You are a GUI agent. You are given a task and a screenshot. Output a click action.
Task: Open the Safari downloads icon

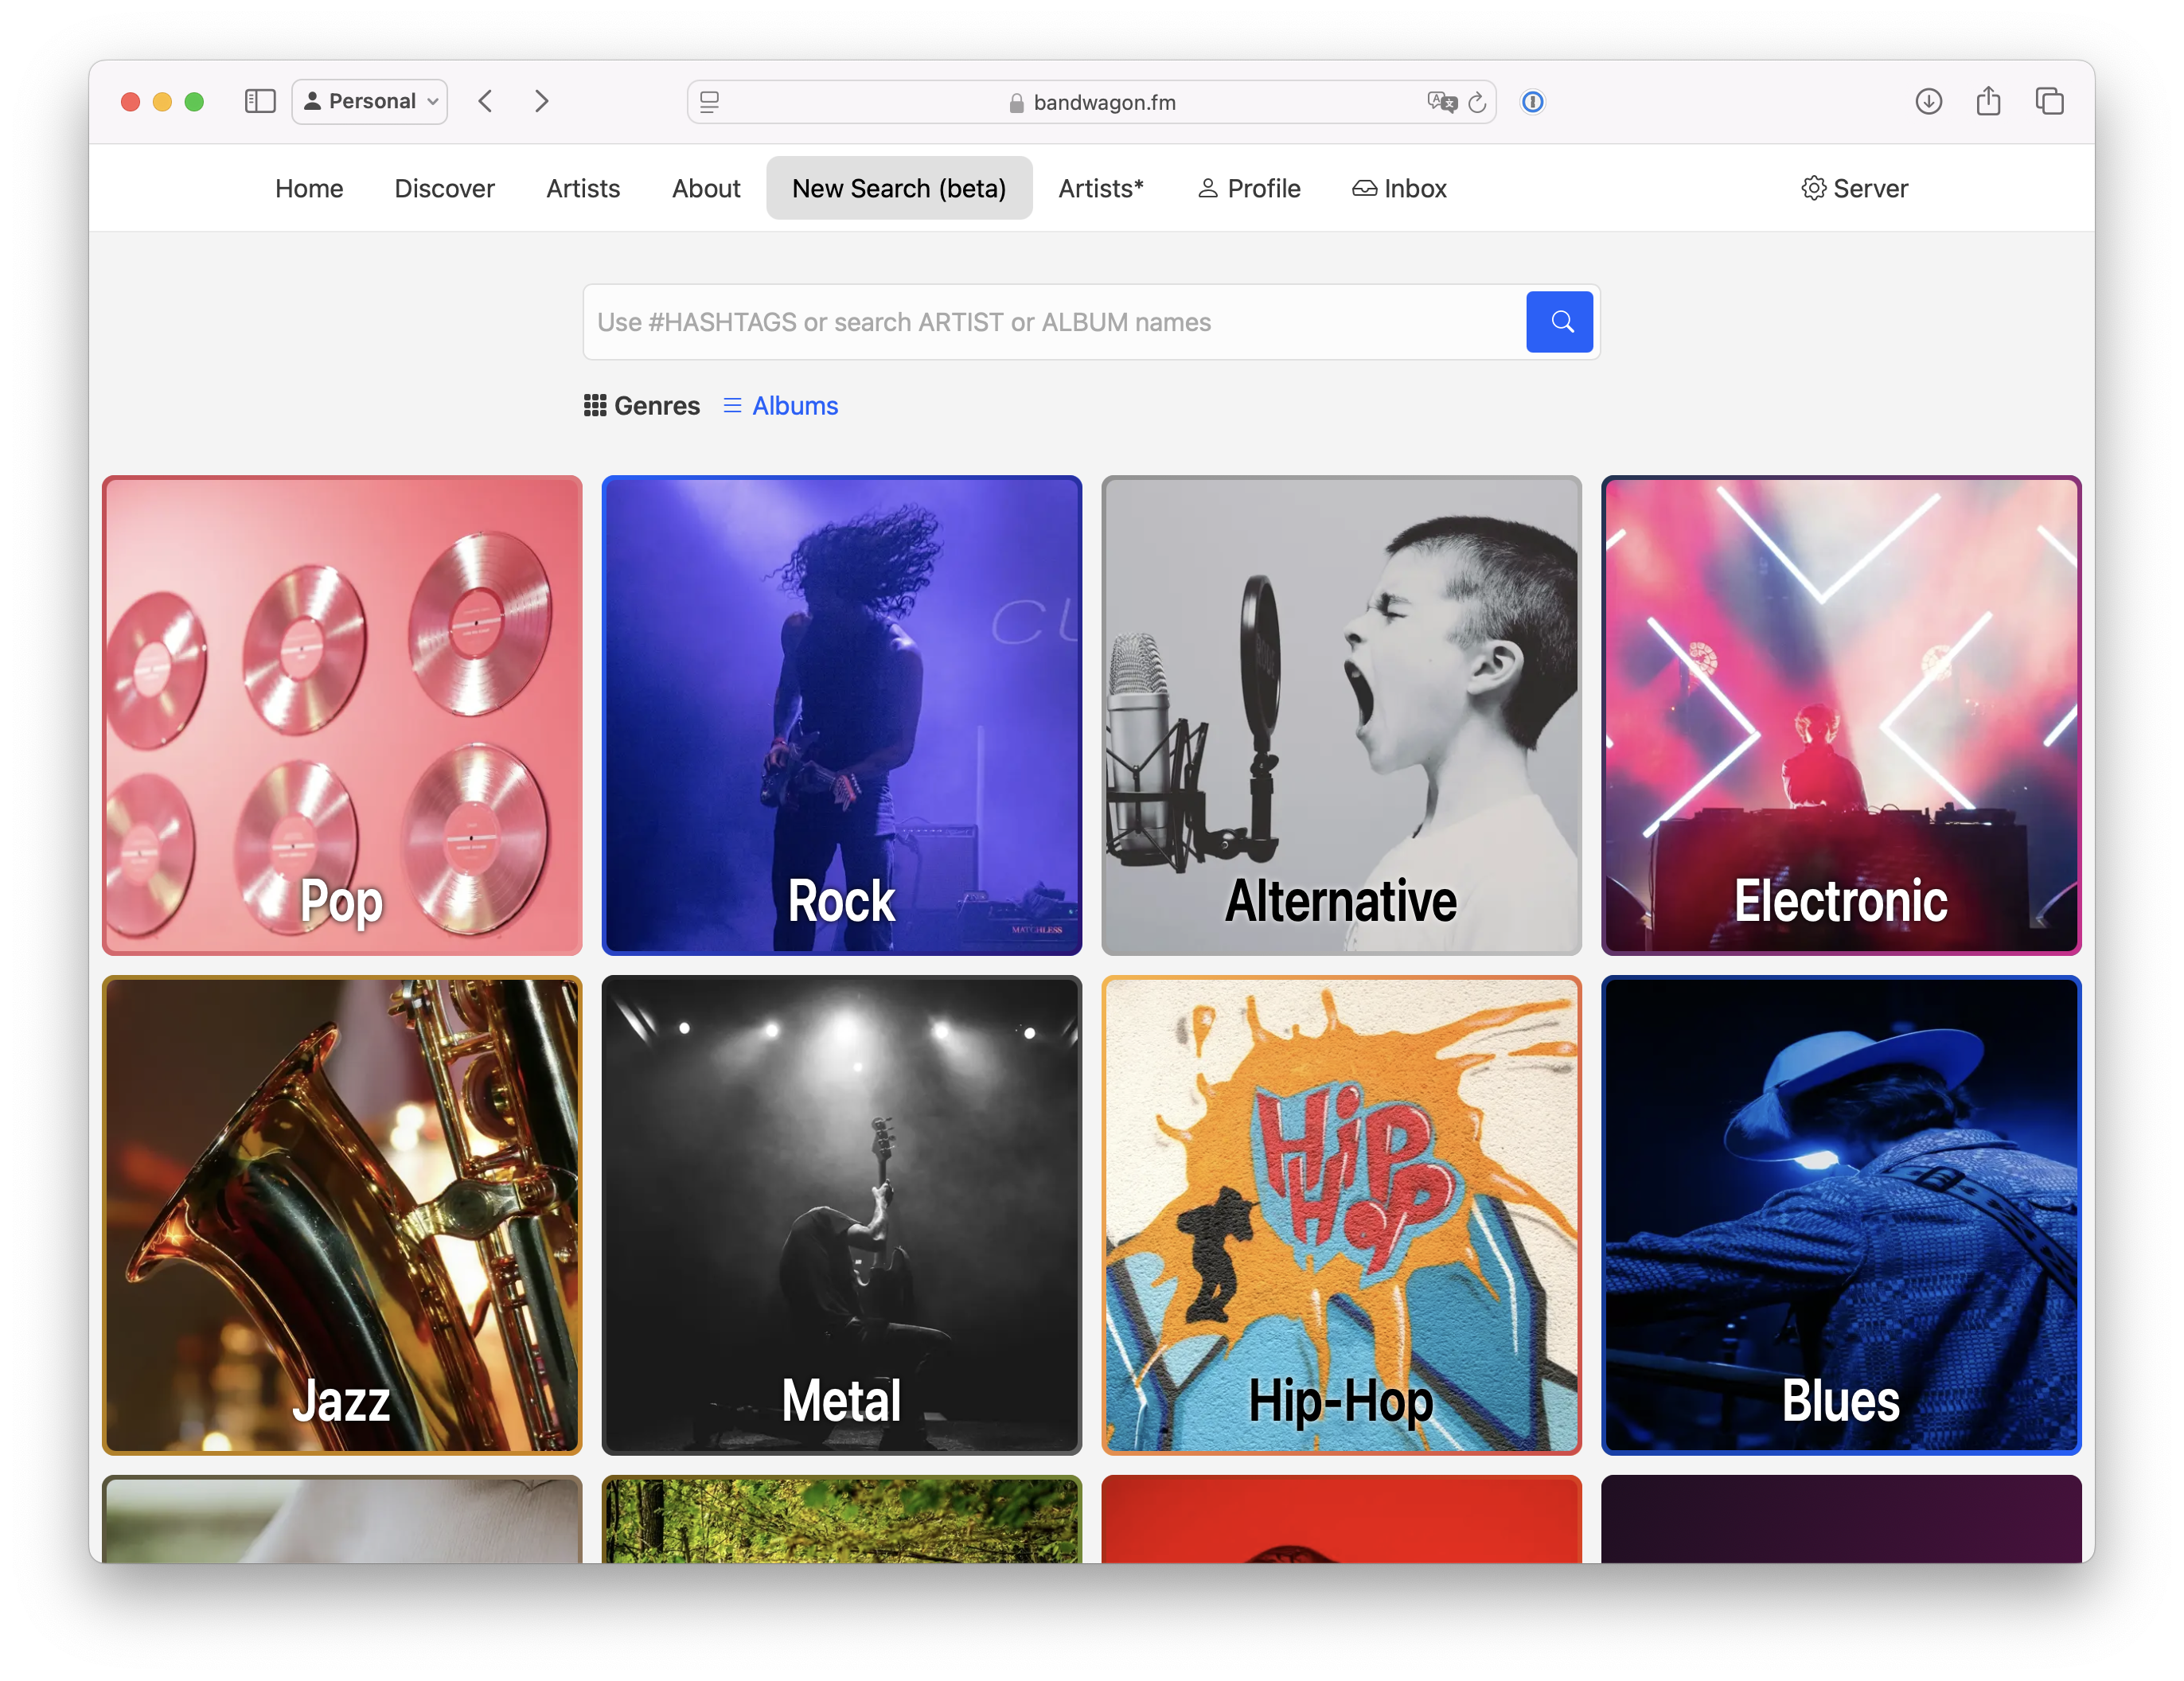click(x=1928, y=101)
